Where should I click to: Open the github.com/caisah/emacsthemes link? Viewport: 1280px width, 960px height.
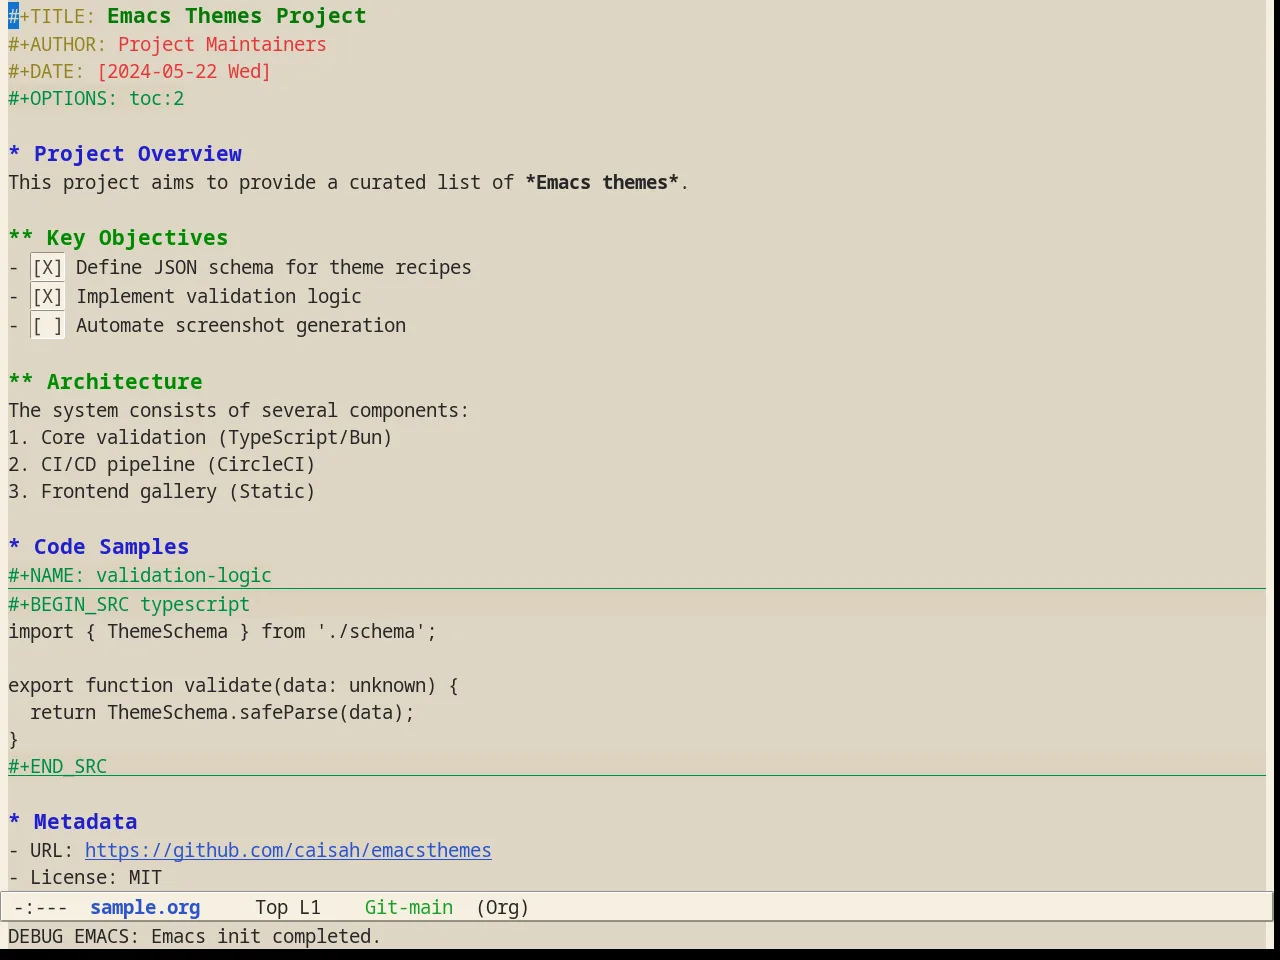[x=288, y=850]
